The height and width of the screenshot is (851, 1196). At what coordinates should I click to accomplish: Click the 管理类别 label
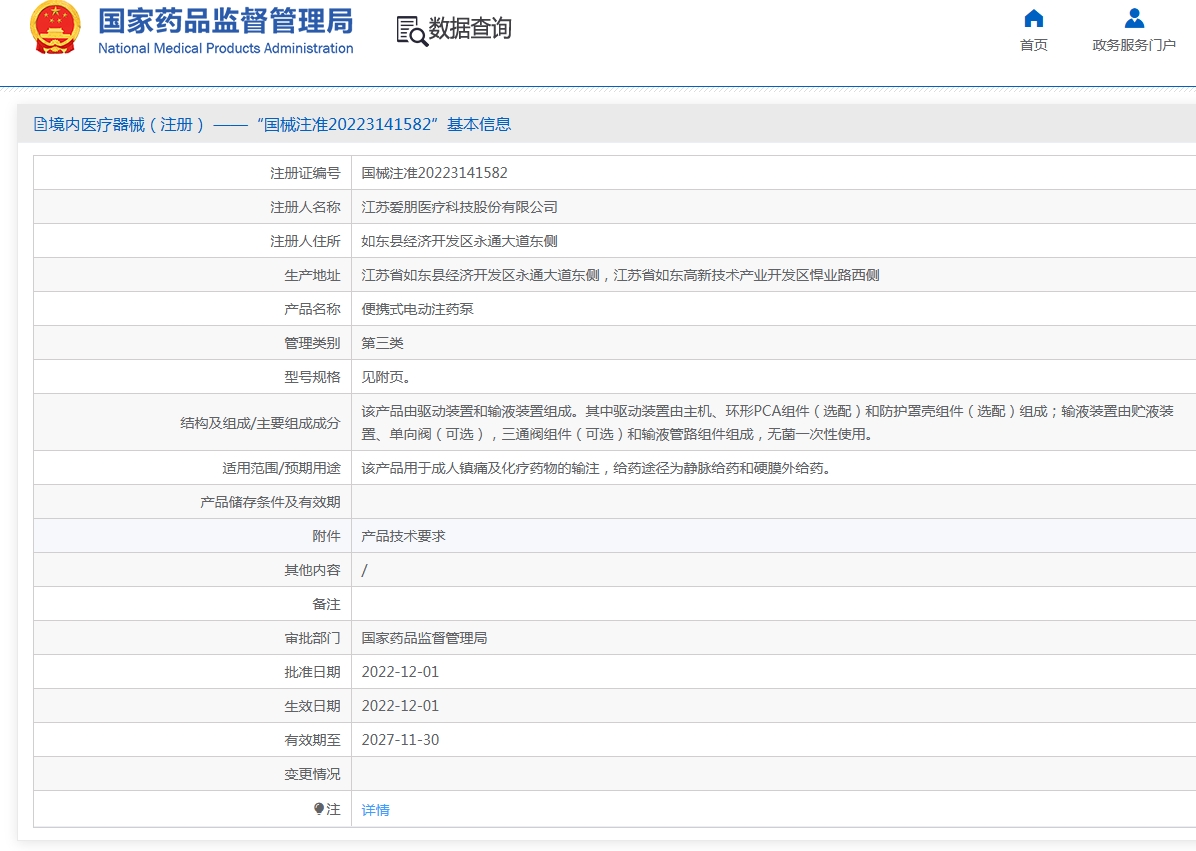(312, 343)
